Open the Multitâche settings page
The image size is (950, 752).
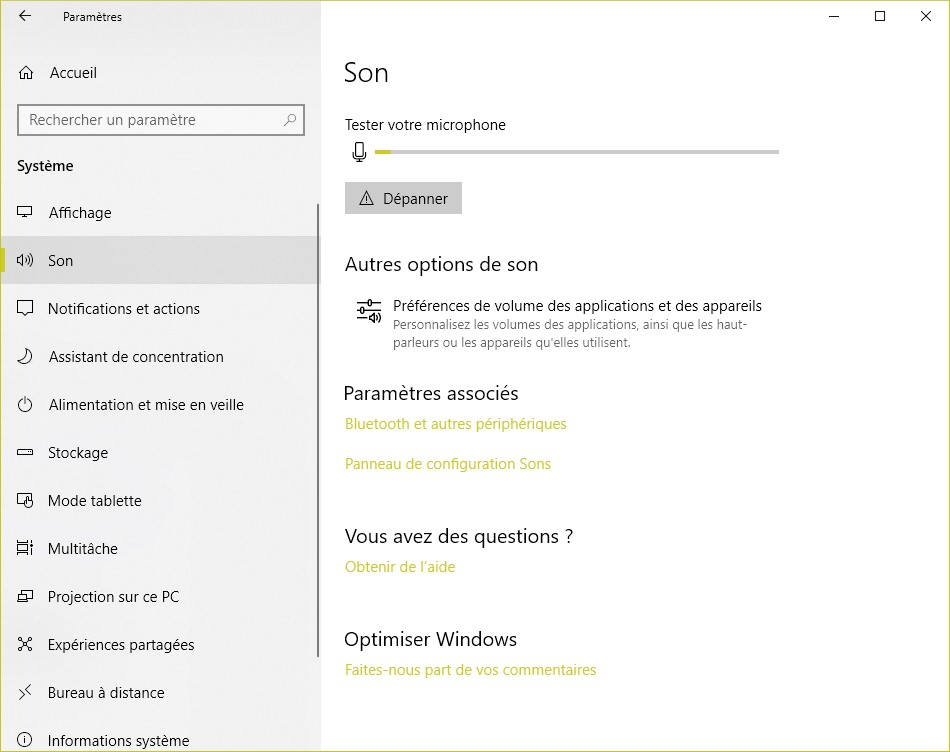pos(83,549)
